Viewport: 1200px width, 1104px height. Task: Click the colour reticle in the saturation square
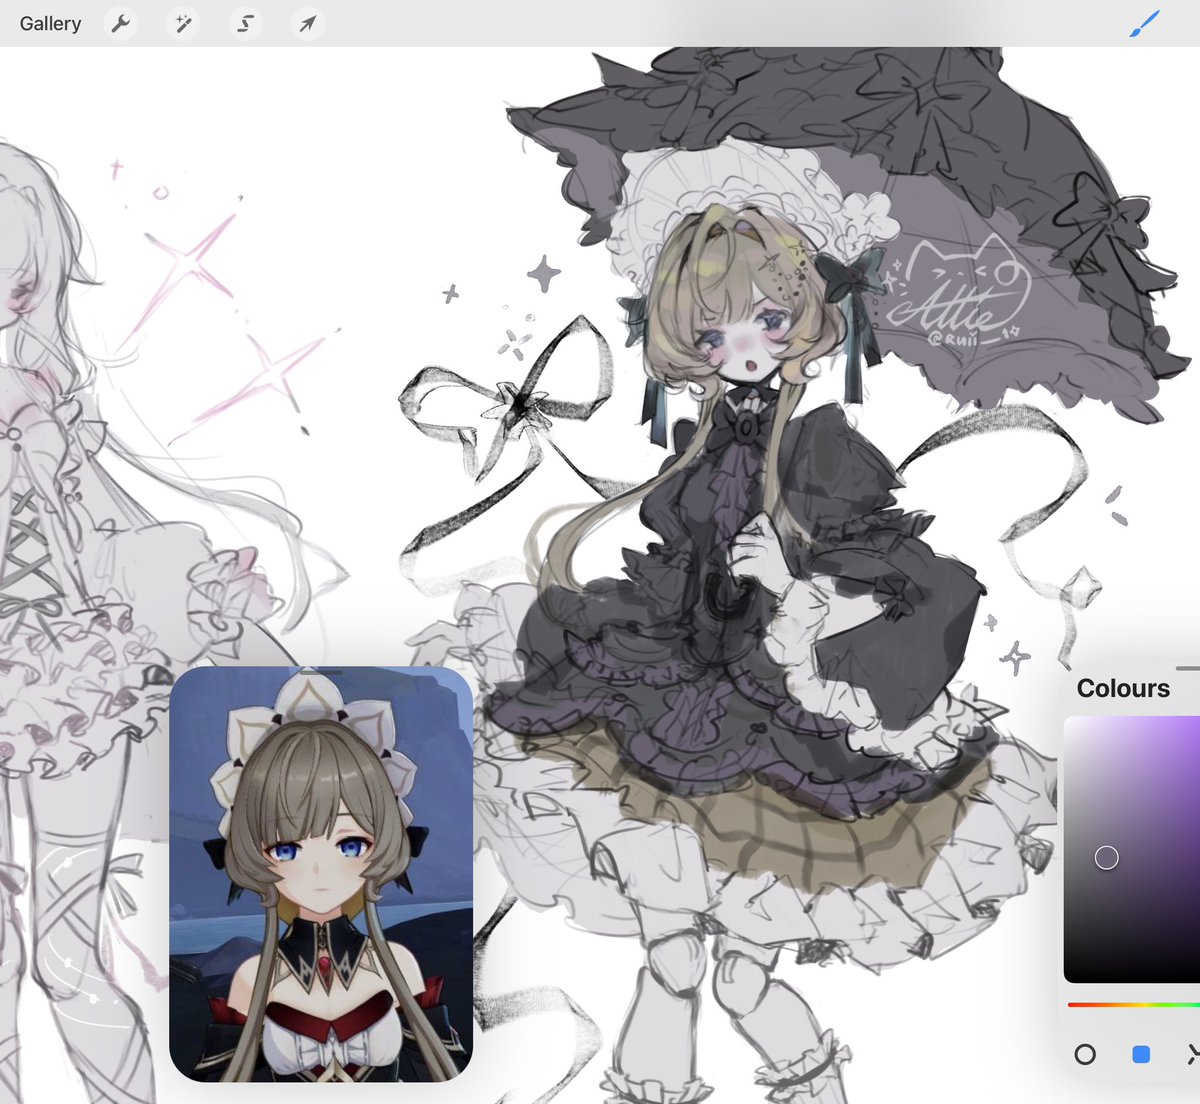click(x=1106, y=857)
